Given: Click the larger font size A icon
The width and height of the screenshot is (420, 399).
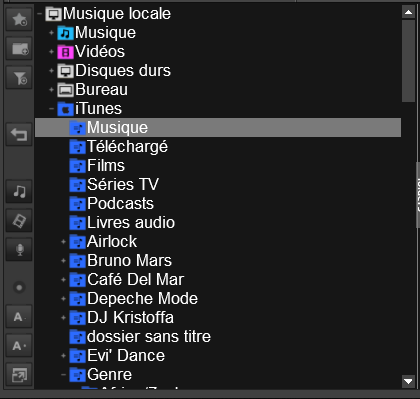Looking at the screenshot, I should pos(19,346).
